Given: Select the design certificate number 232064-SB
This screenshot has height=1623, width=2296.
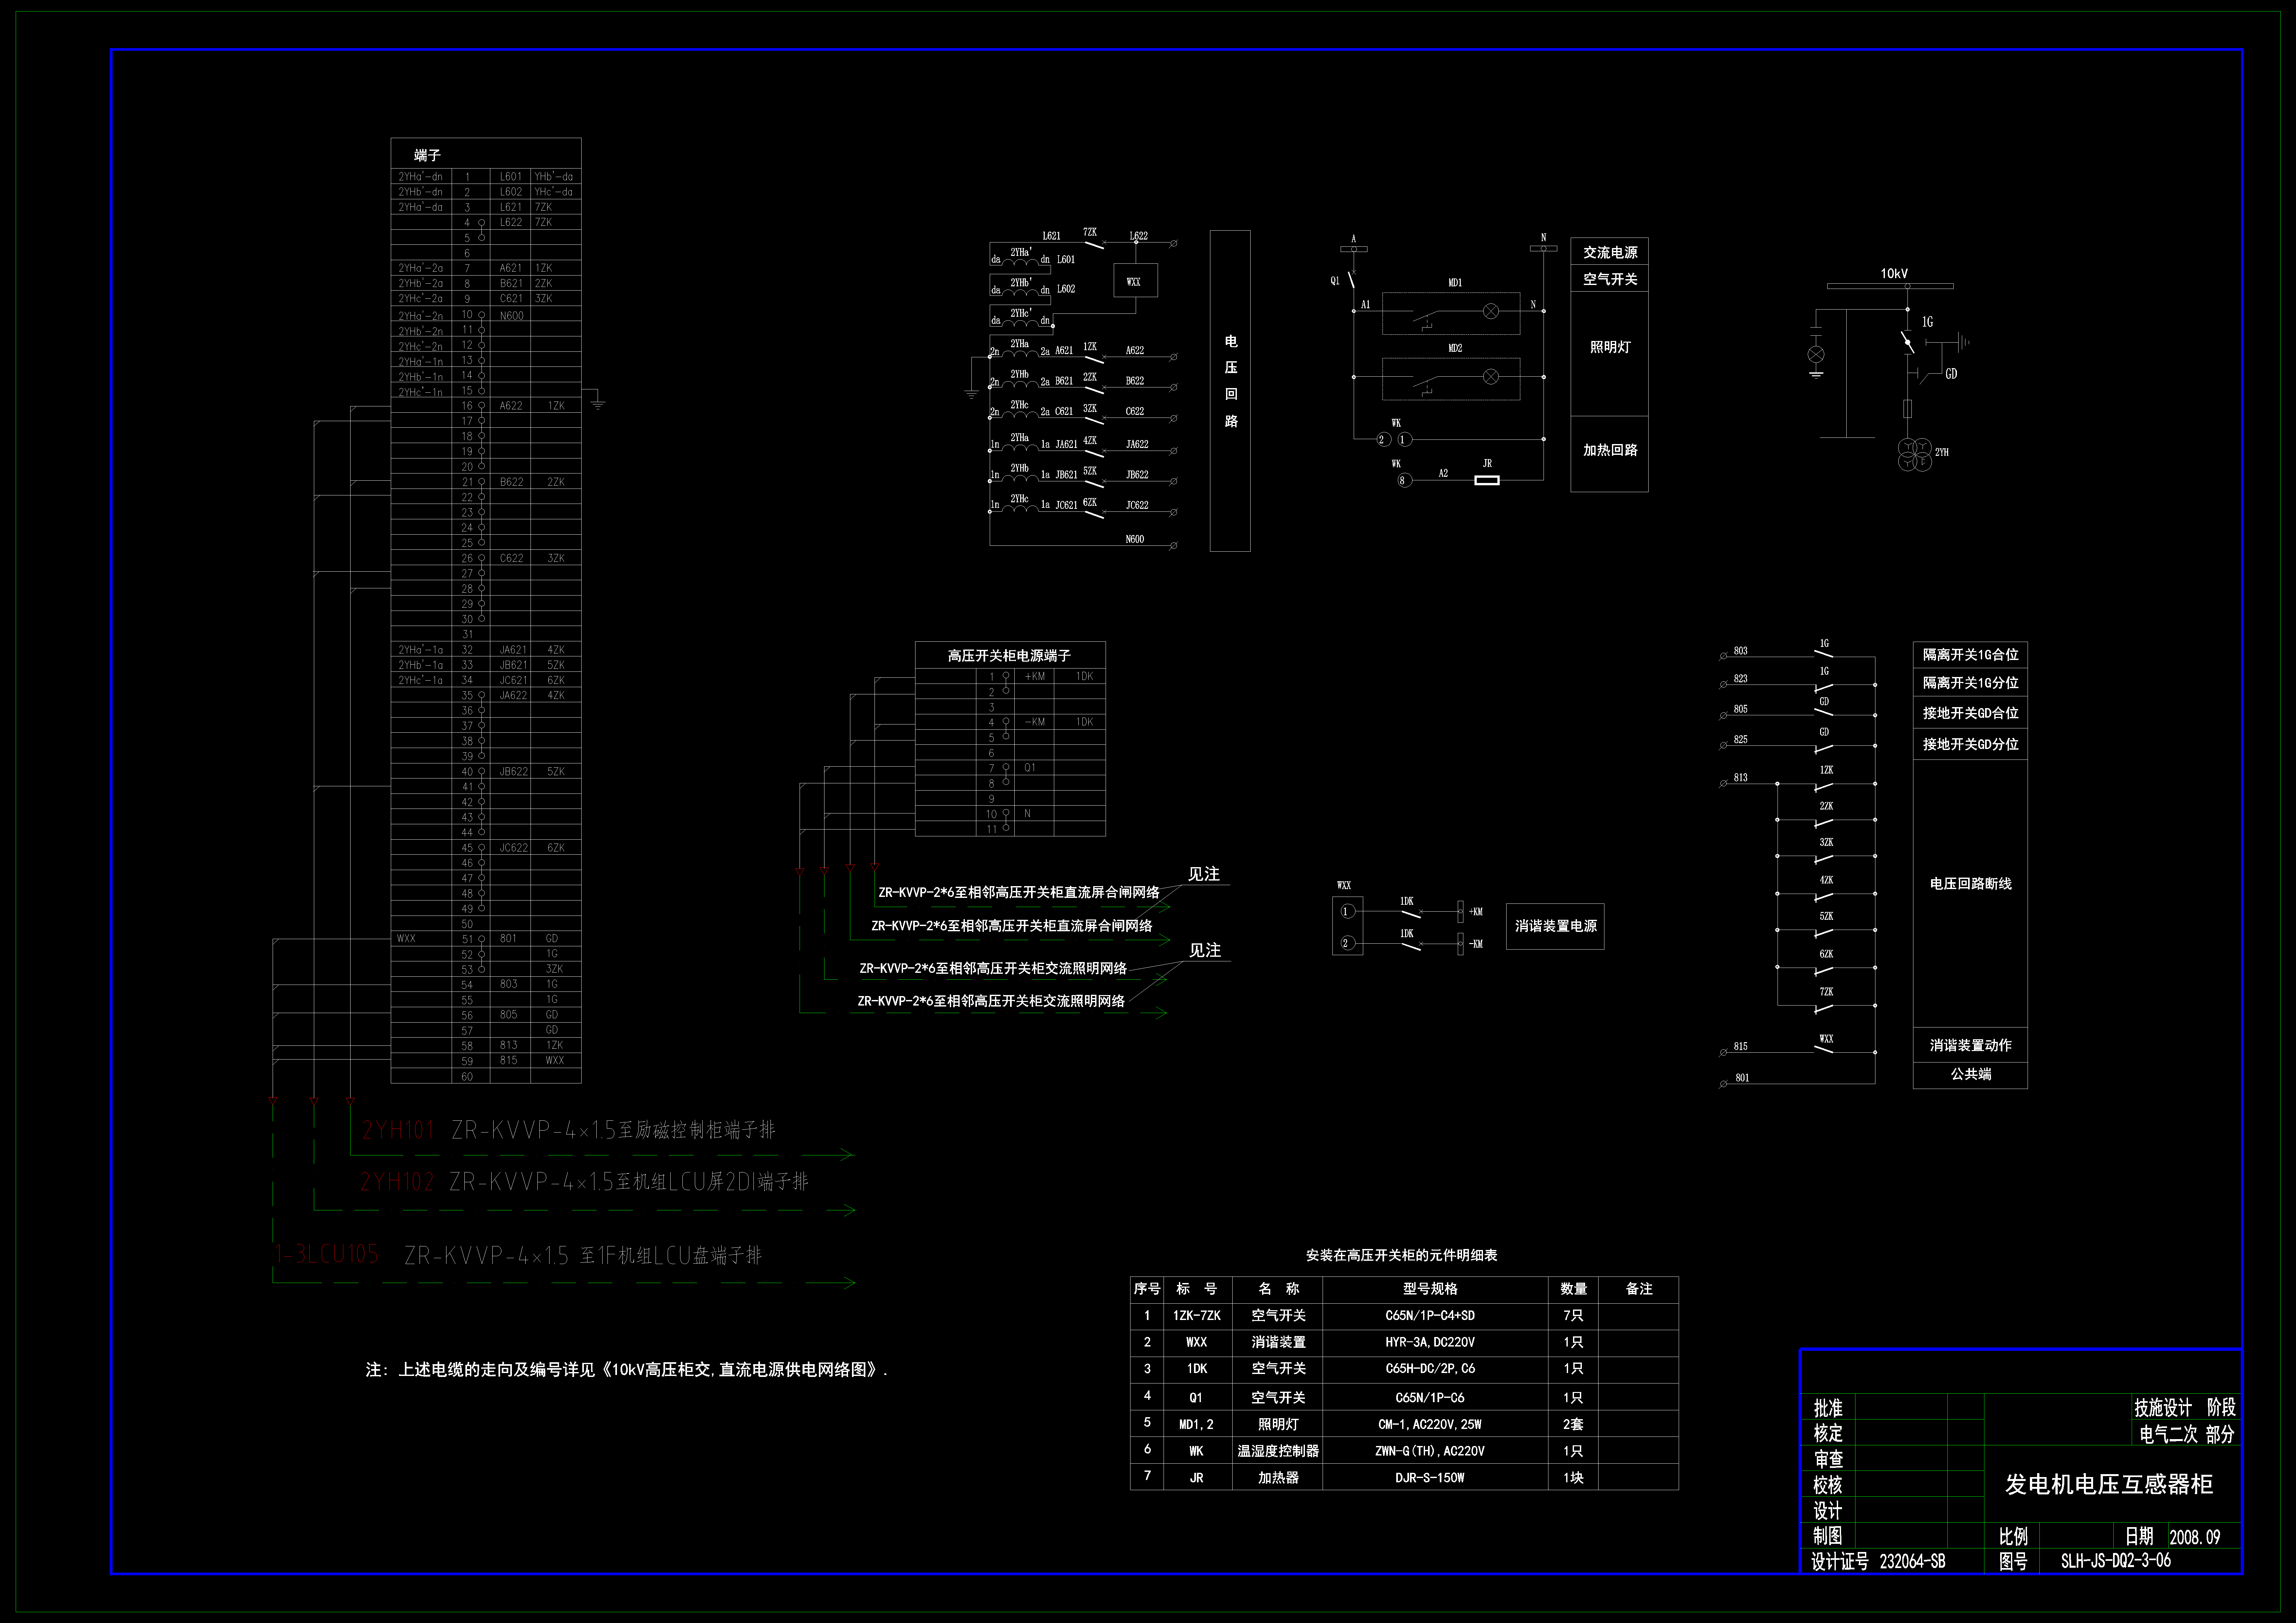Looking at the screenshot, I should [1912, 1561].
